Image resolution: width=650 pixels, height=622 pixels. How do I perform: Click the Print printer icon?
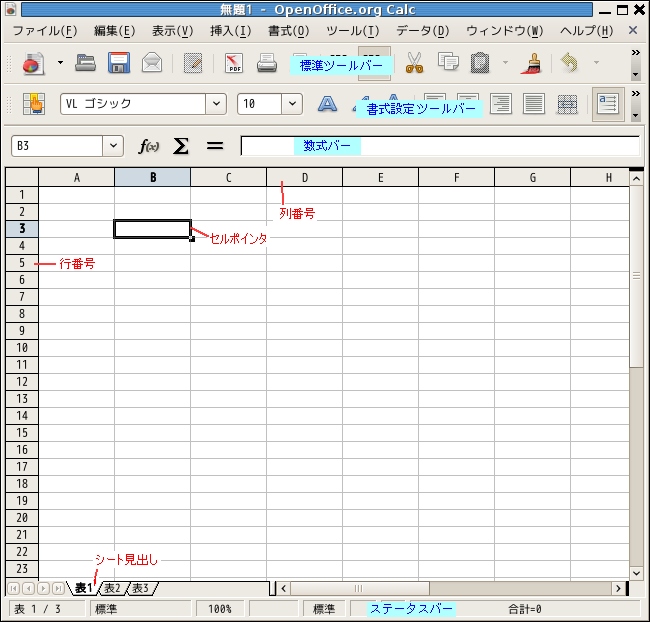267,63
